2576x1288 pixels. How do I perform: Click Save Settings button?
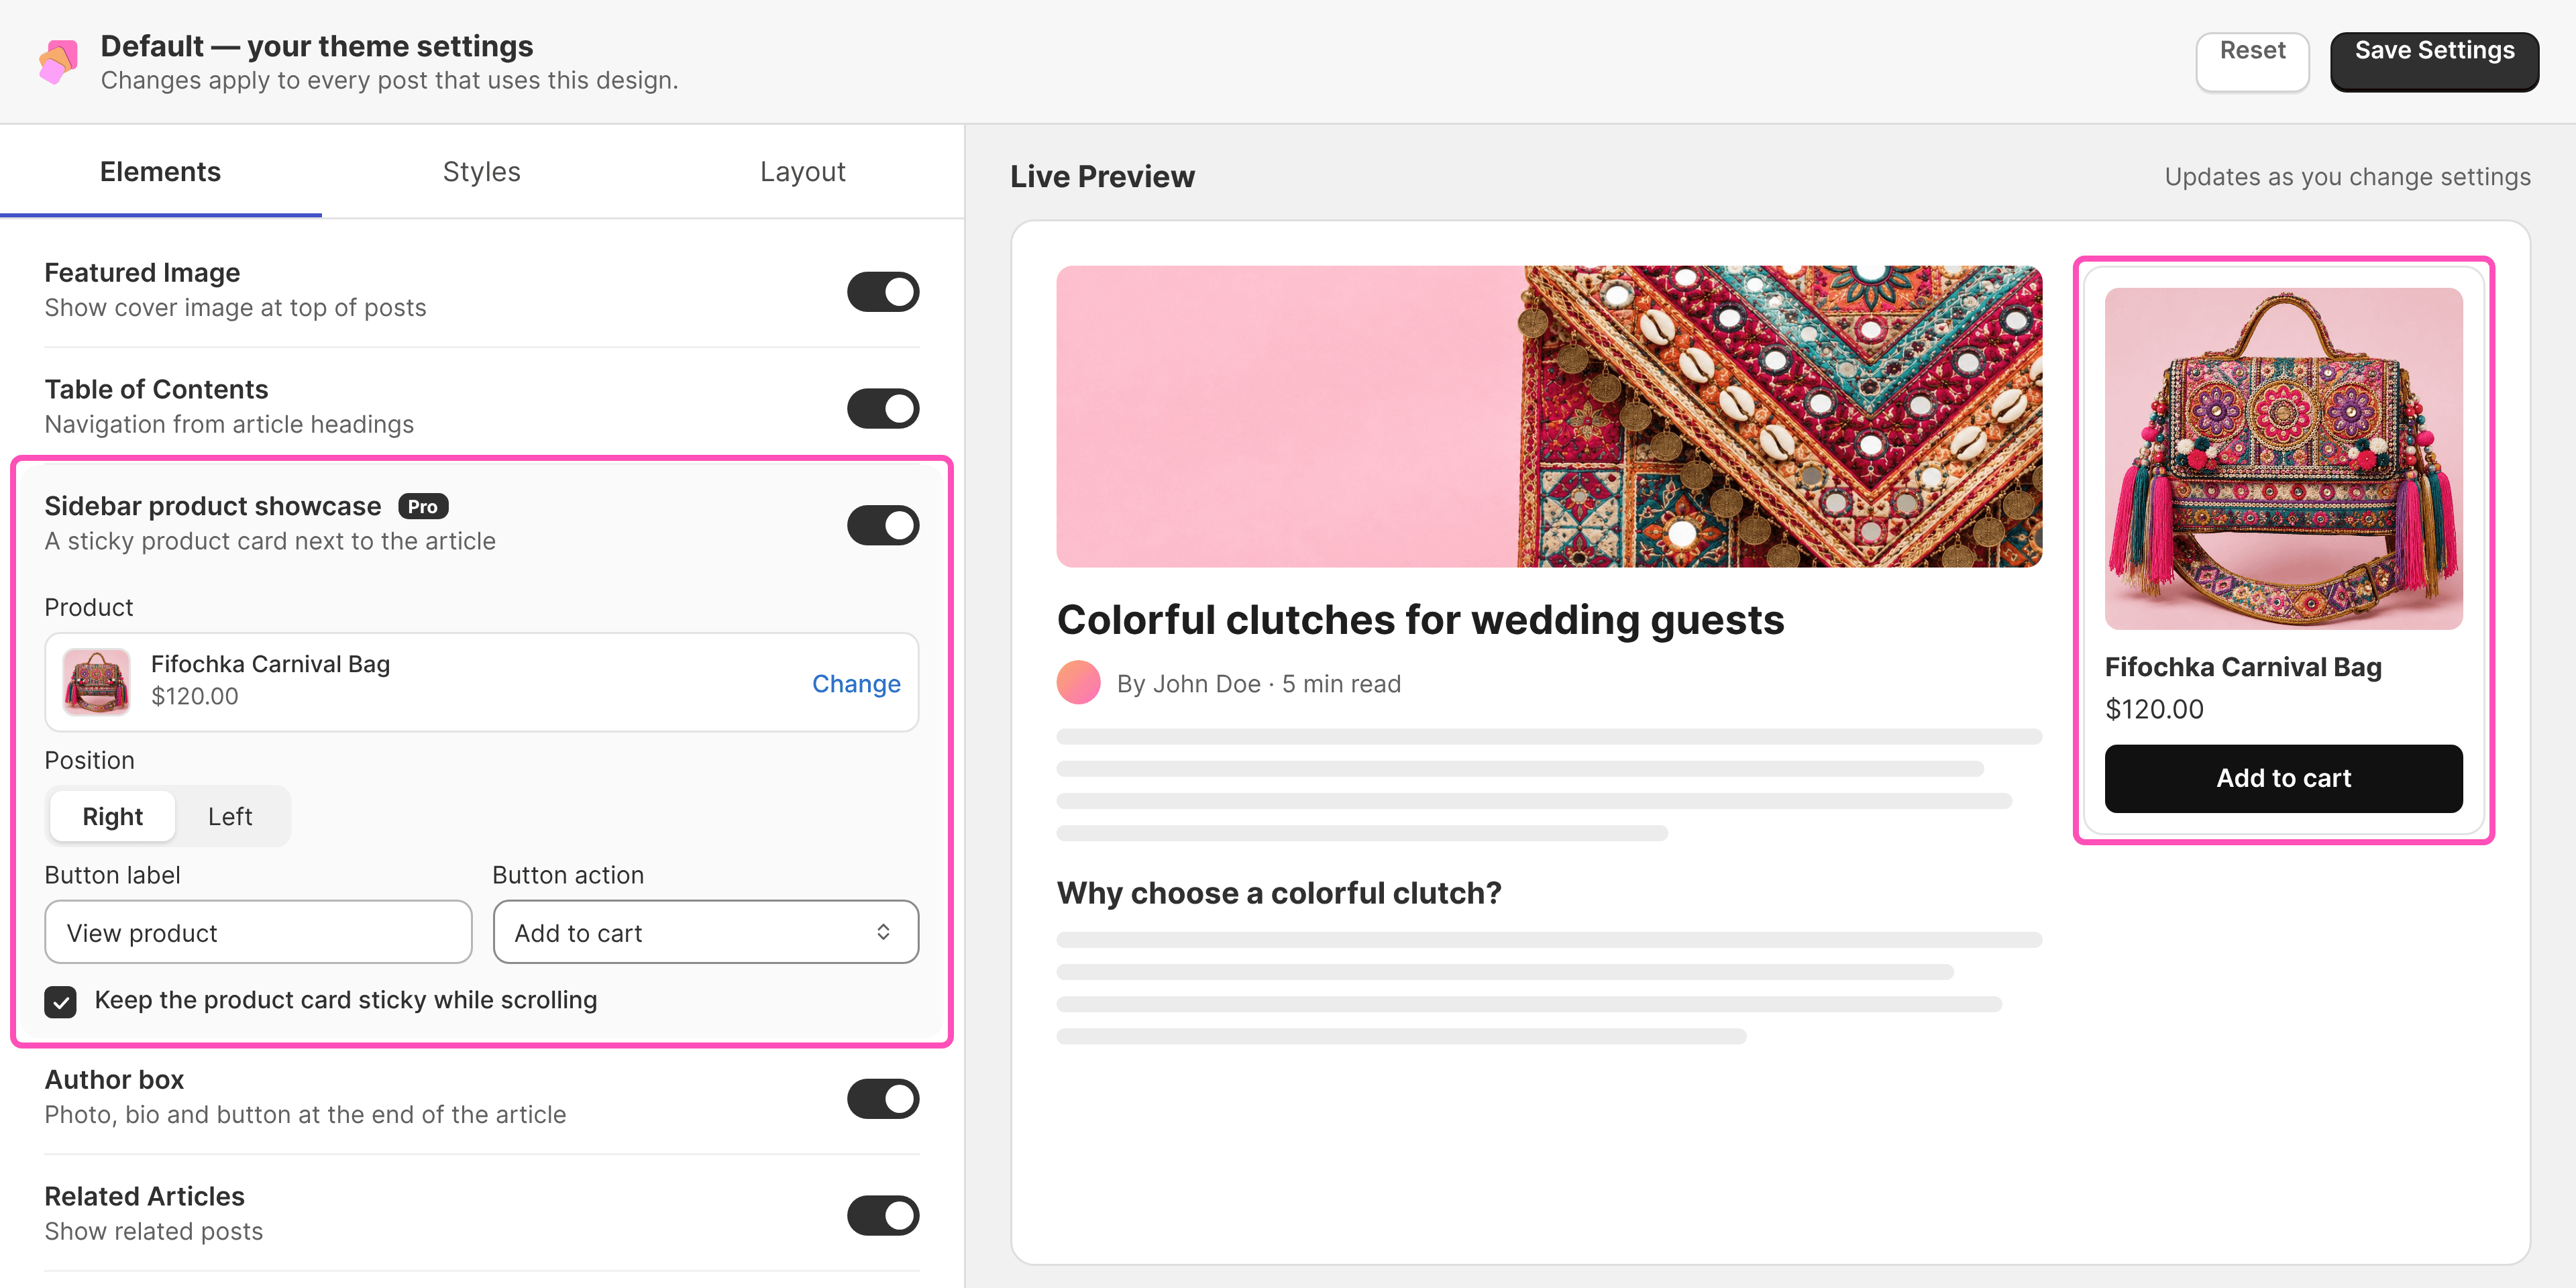[x=2434, y=61]
